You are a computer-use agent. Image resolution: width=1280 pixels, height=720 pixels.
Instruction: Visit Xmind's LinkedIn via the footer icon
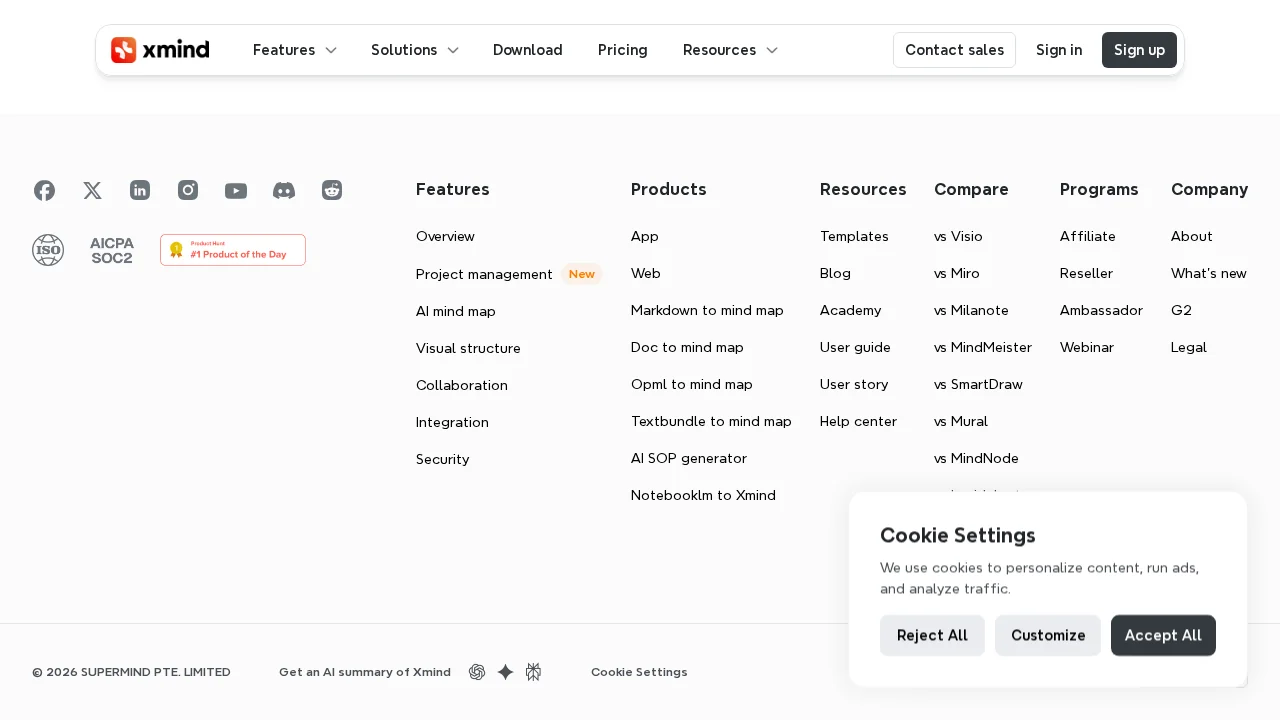(140, 190)
